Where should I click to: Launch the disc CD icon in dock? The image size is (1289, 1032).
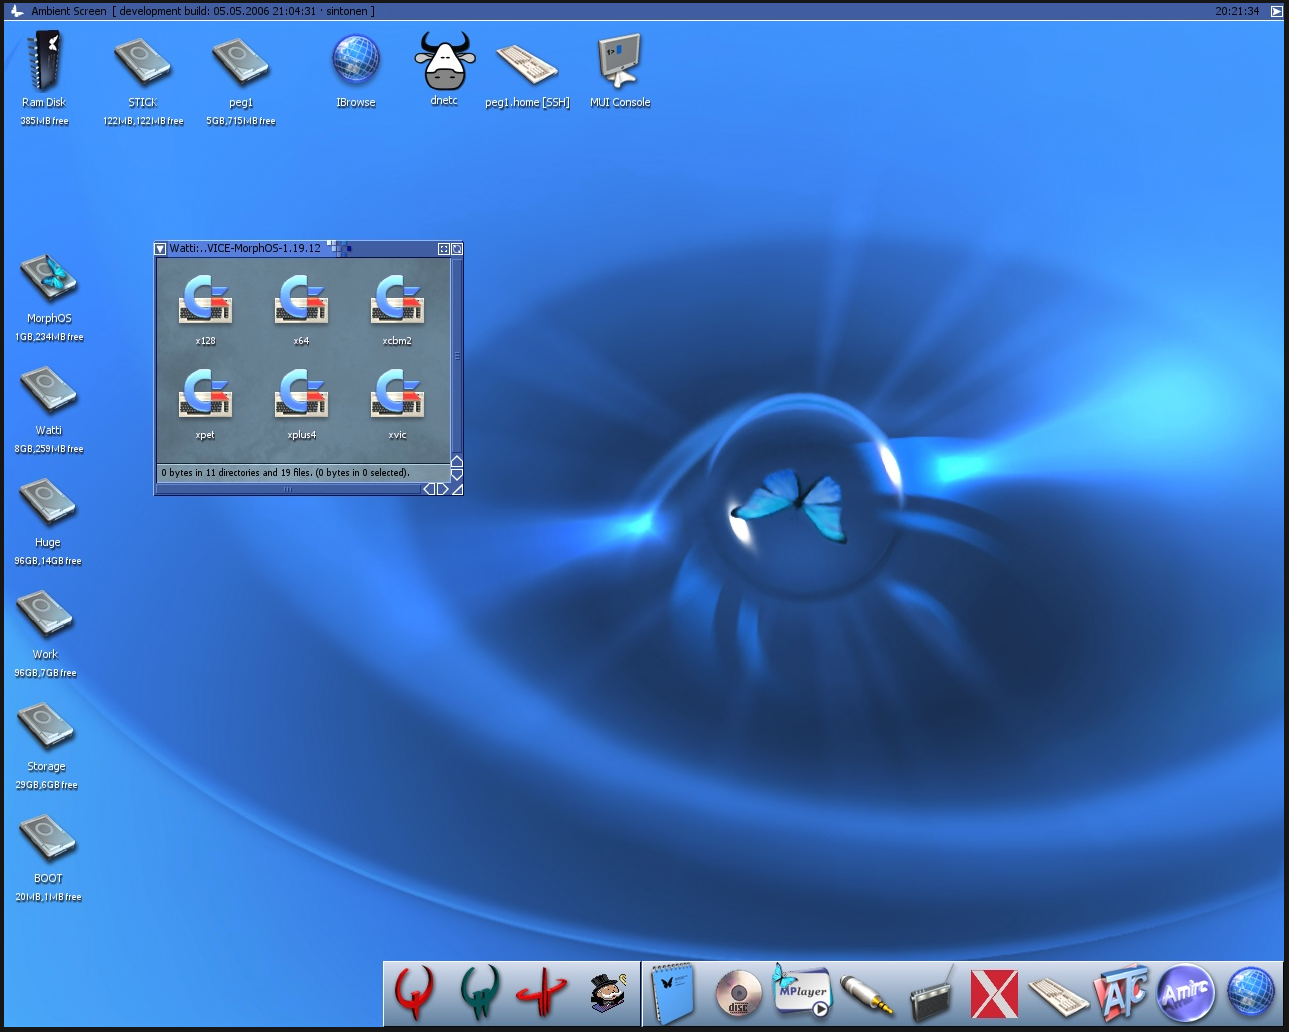pyautogui.click(x=739, y=995)
